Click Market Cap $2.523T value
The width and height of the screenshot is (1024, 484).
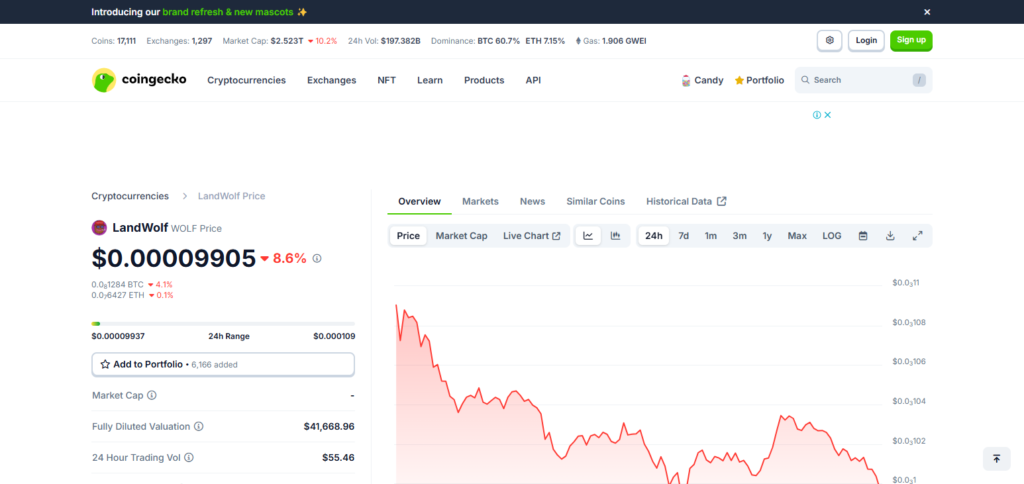(287, 40)
